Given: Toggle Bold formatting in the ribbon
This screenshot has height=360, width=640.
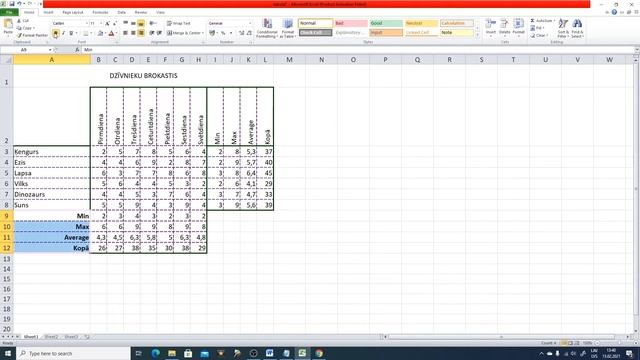Looking at the screenshot, I should pyautogui.click(x=56, y=33).
